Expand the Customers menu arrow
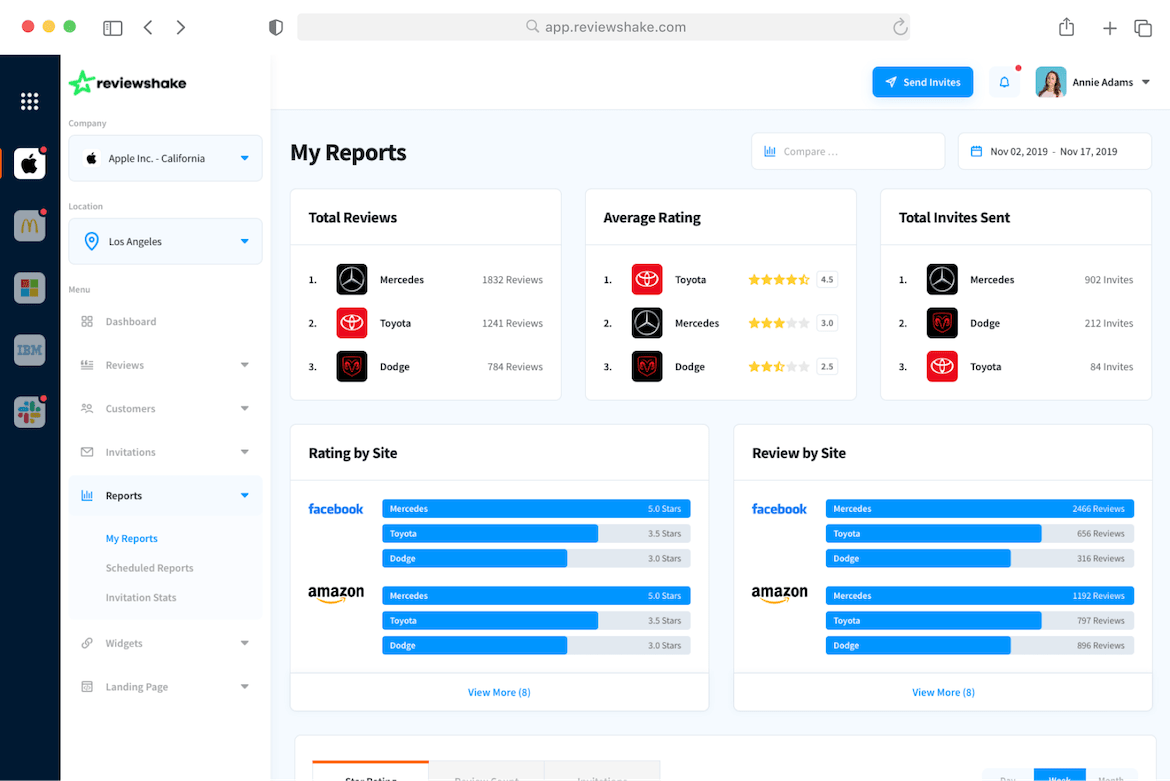Image resolution: width=1170 pixels, height=781 pixels. point(244,408)
